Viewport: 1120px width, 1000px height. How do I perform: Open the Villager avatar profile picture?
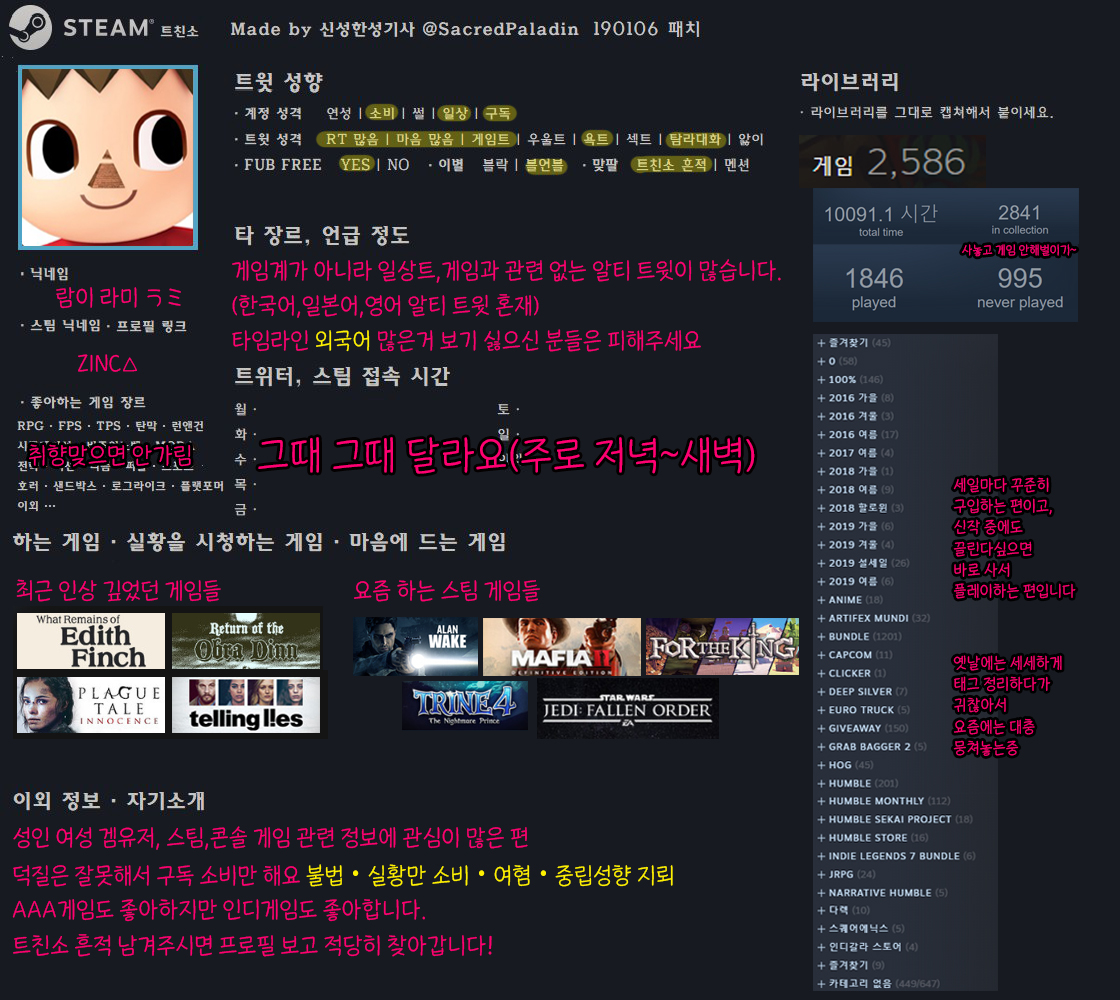click(108, 157)
